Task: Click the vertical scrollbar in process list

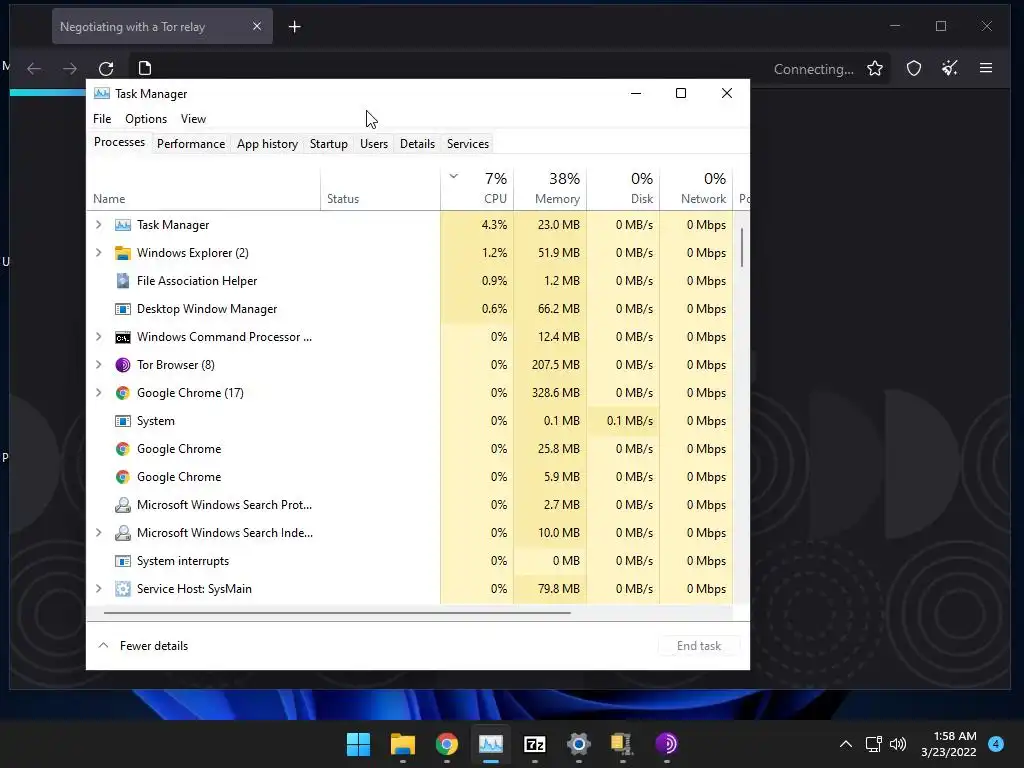Action: click(742, 248)
